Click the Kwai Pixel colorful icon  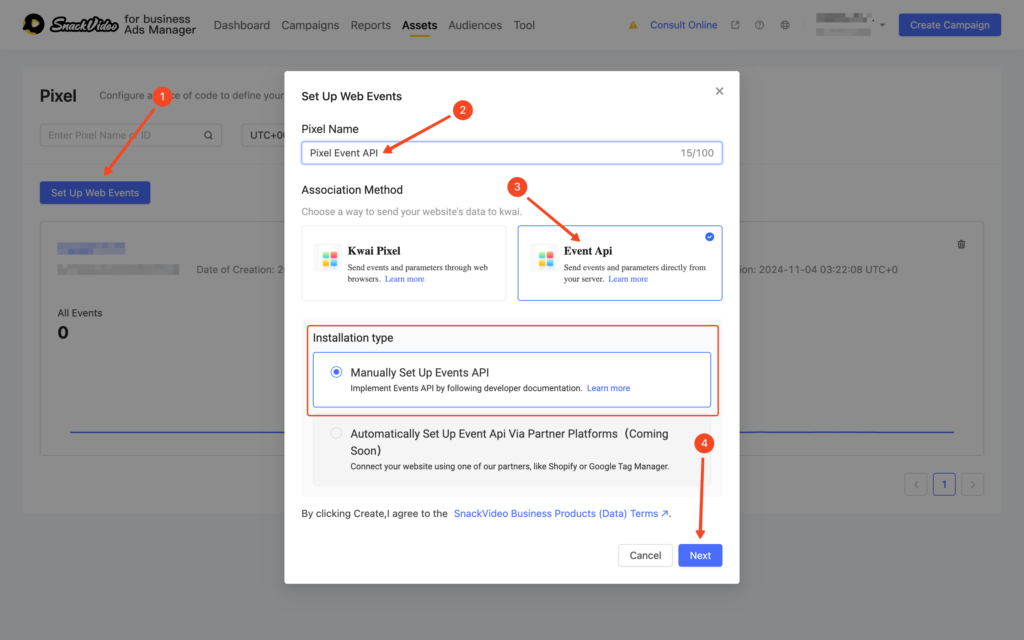(330, 259)
